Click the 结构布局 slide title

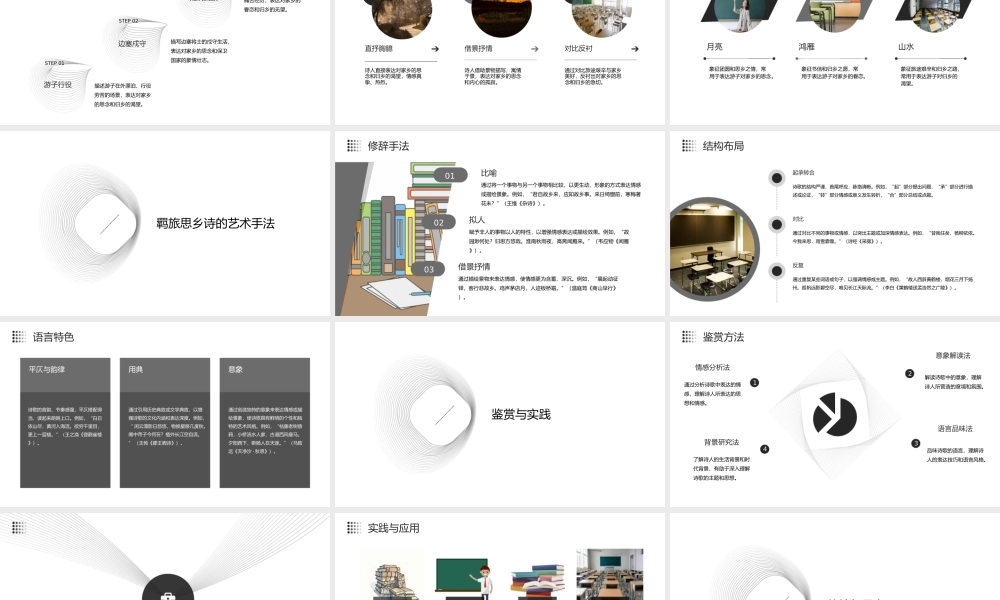723,146
